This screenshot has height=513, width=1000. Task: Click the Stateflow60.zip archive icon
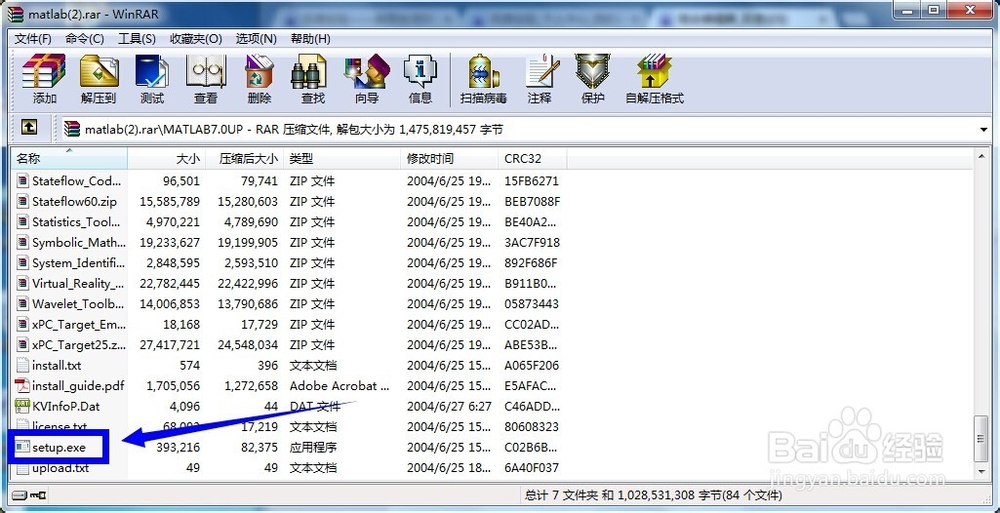[x=22, y=202]
